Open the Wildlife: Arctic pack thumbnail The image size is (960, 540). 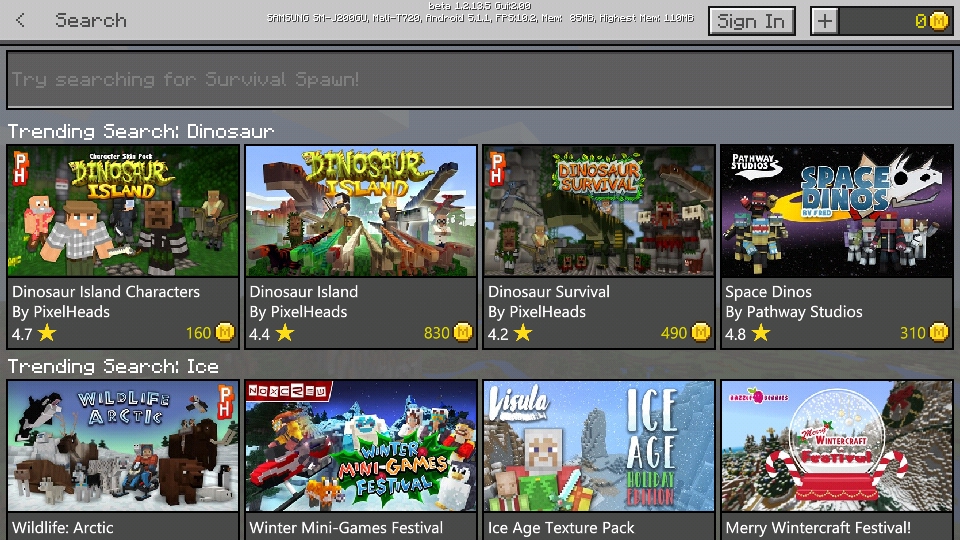tap(123, 446)
